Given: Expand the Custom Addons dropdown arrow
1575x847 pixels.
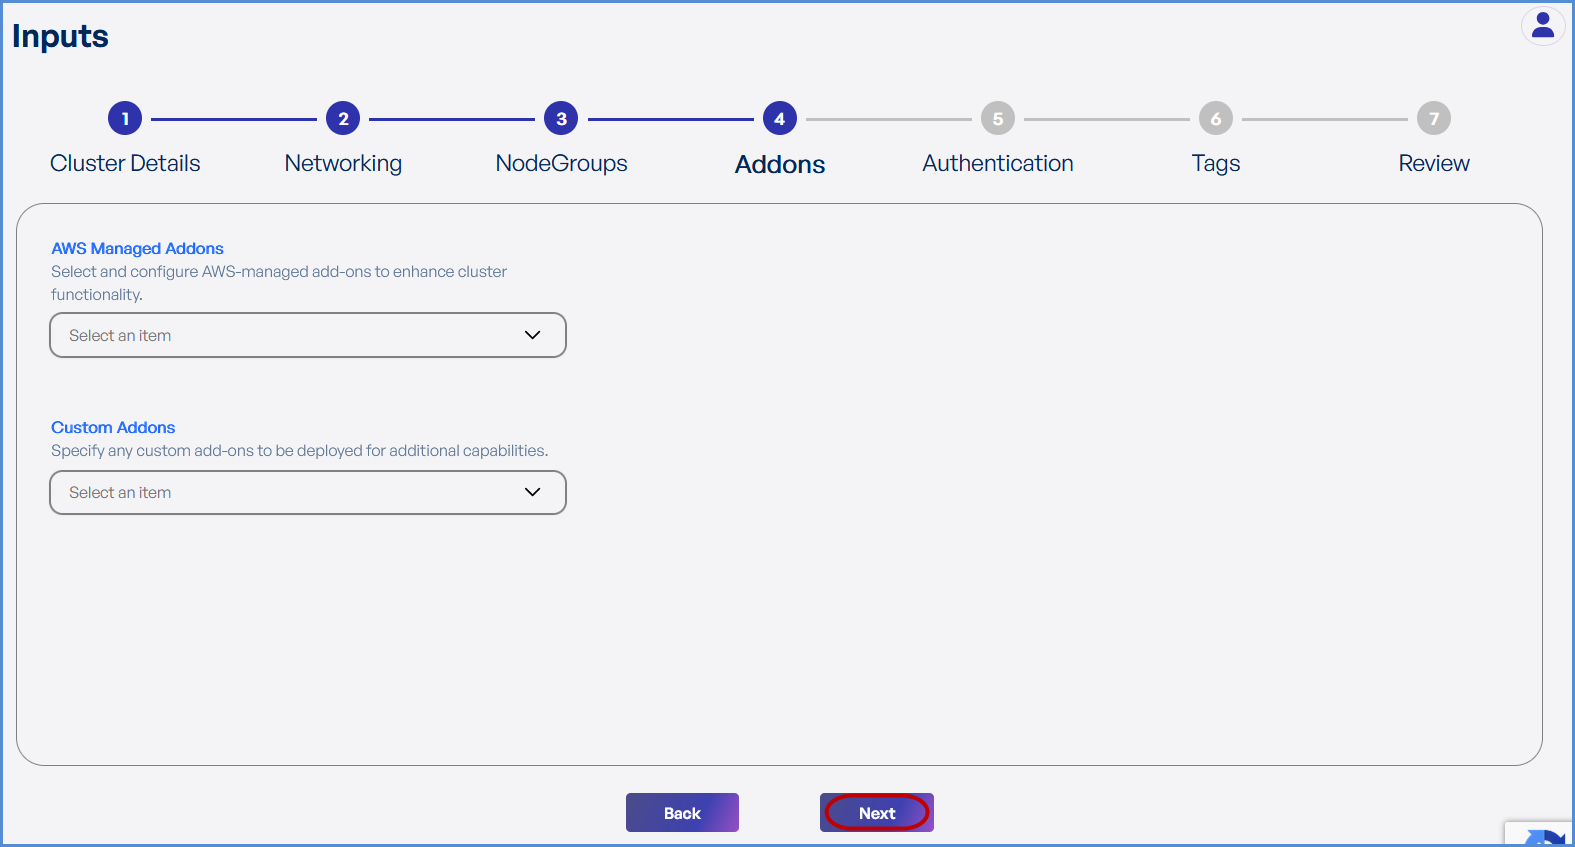Looking at the screenshot, I should 532,492.
